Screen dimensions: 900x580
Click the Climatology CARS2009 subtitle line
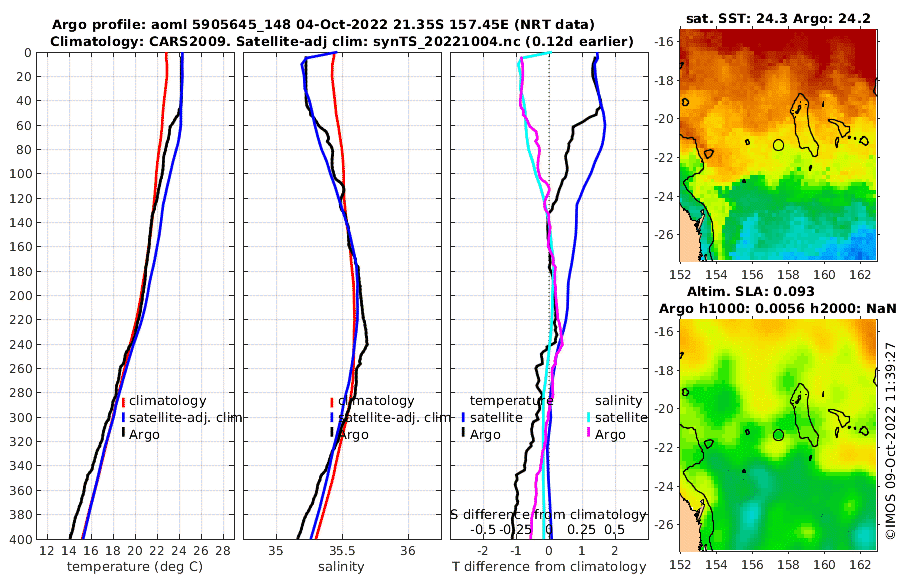coord(342,41)
